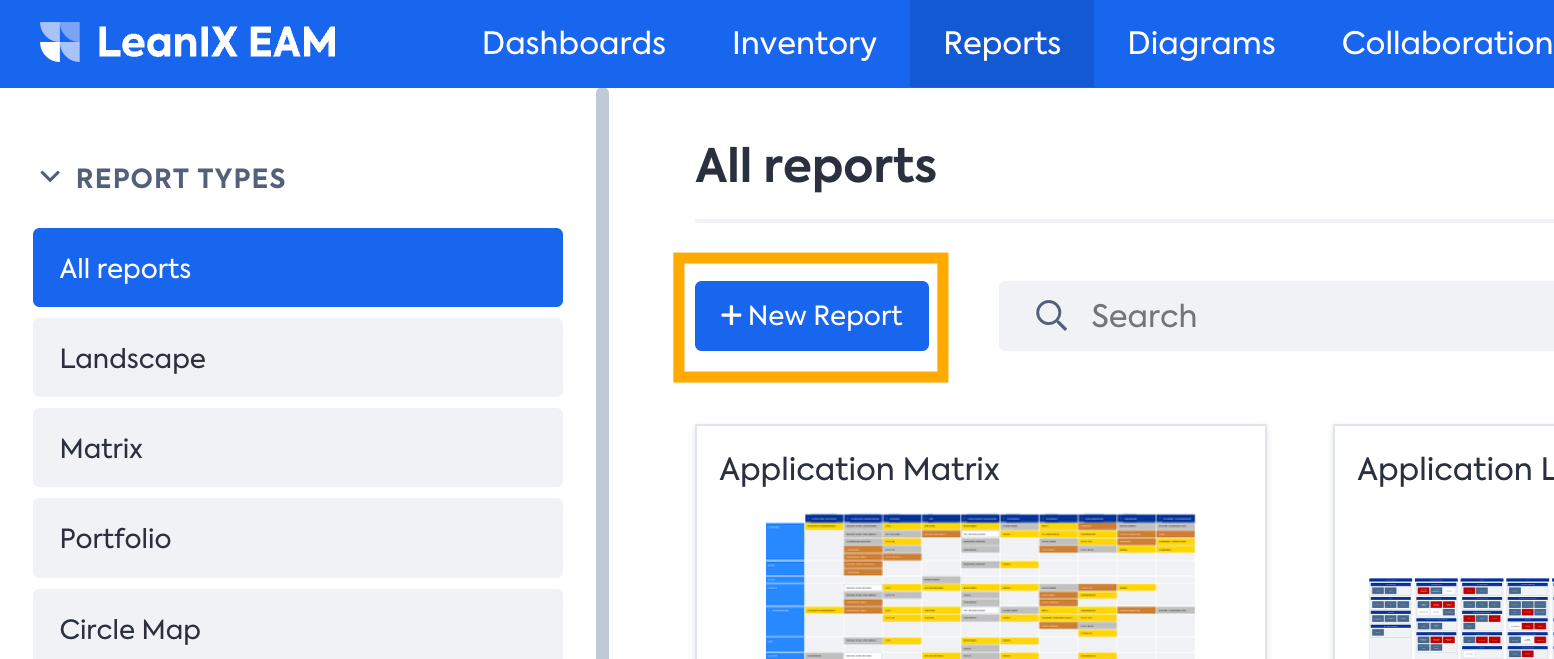This screenshot has width=1554, height=659.
Task: Filter by Circle Map report type
Action: 298,625
